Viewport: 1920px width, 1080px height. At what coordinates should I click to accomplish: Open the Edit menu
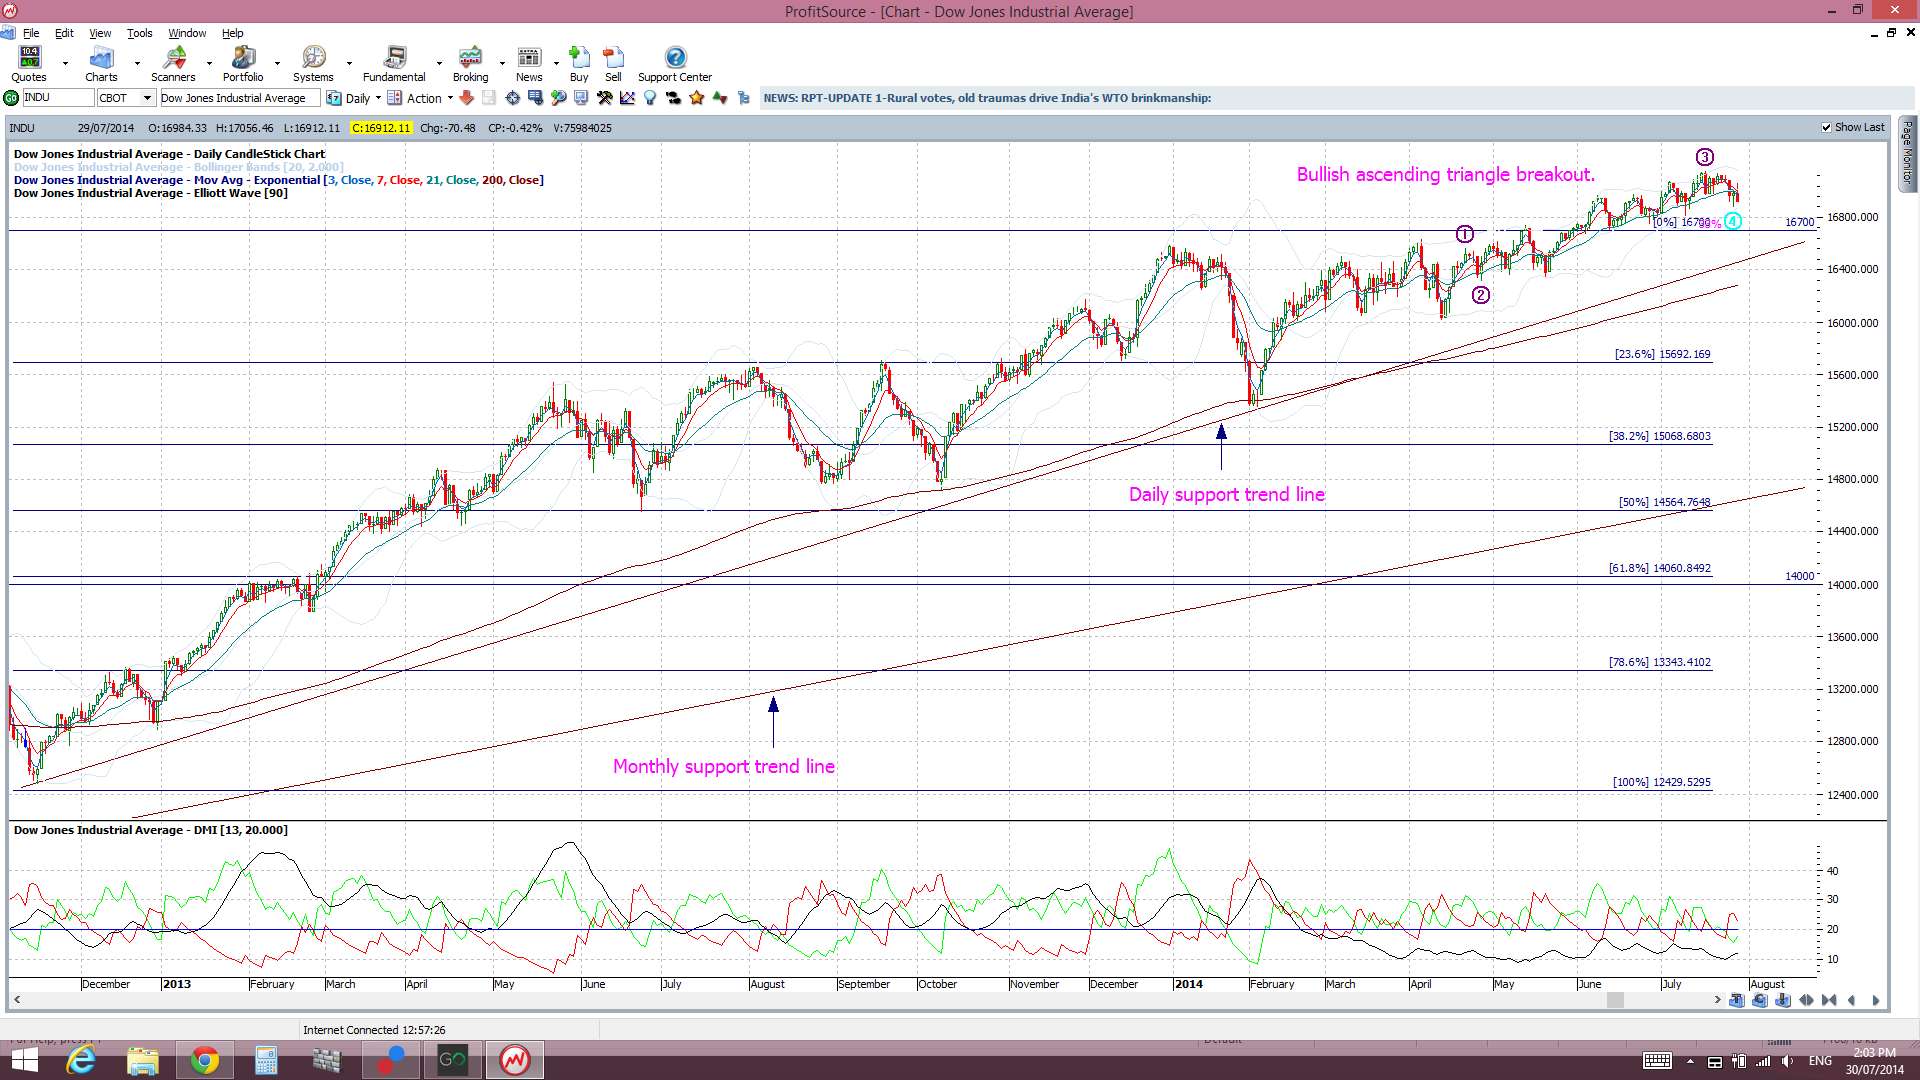click(64, 33)
